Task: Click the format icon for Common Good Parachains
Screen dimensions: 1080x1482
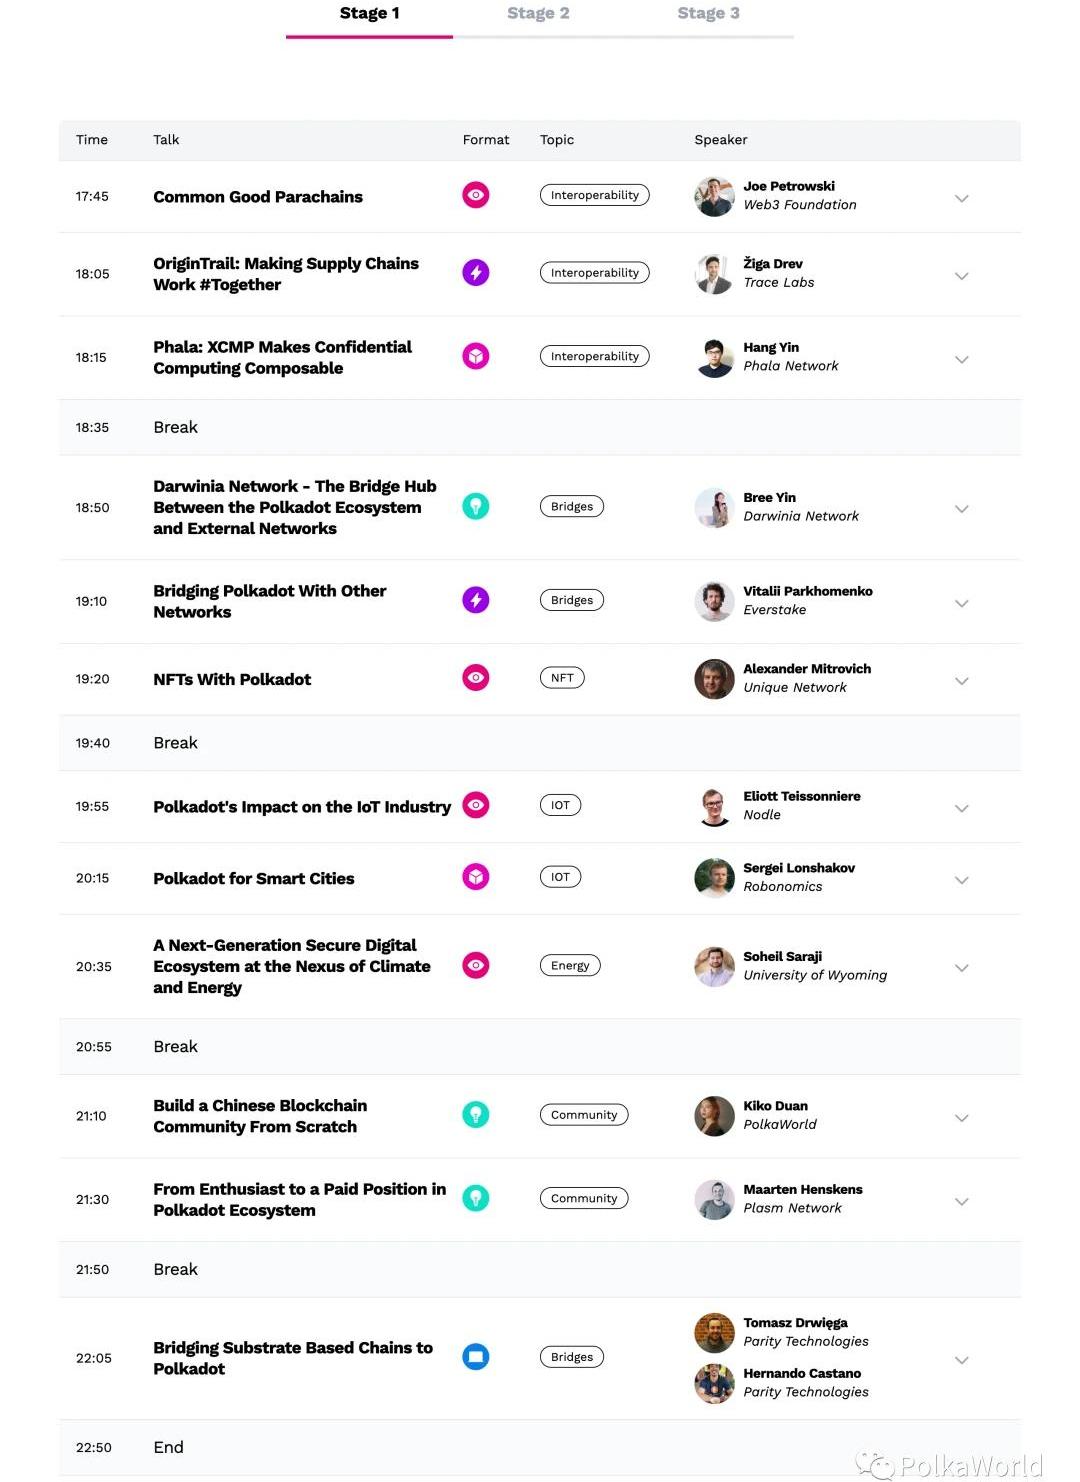Action: coord(475,195)
